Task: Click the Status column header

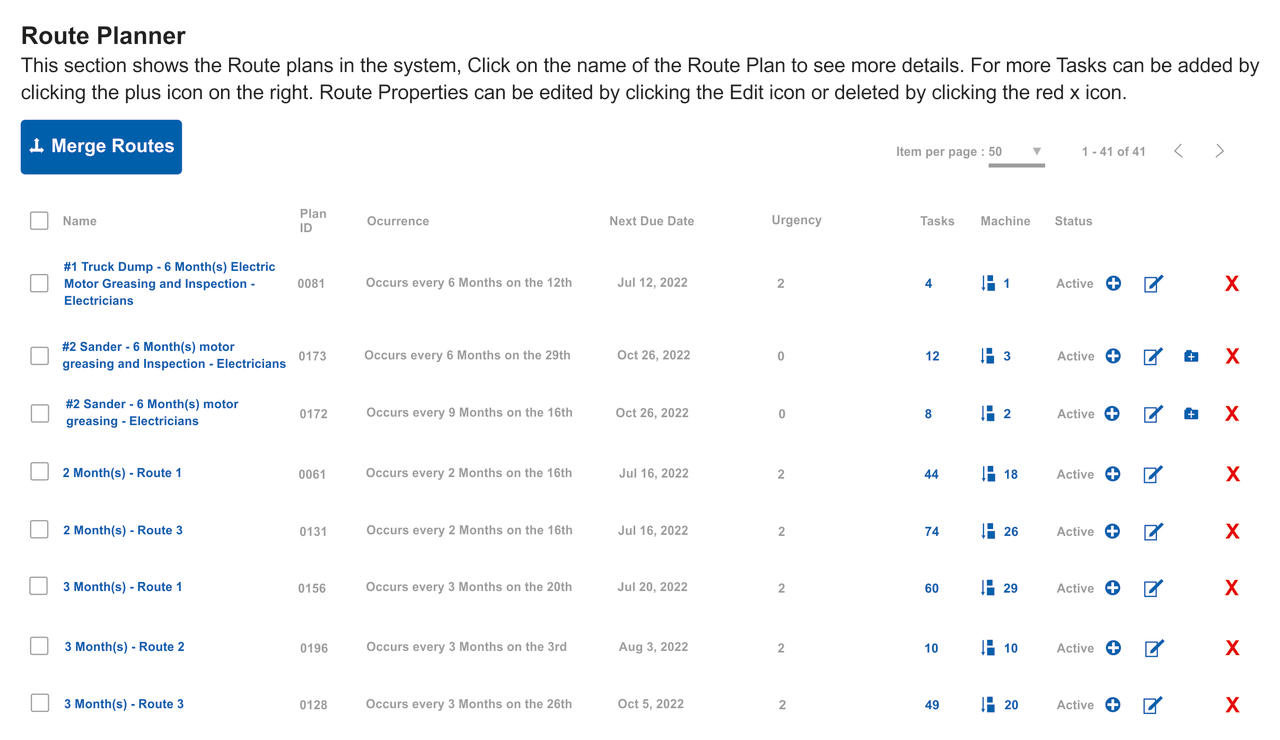Action: (x=1074, y=221)
